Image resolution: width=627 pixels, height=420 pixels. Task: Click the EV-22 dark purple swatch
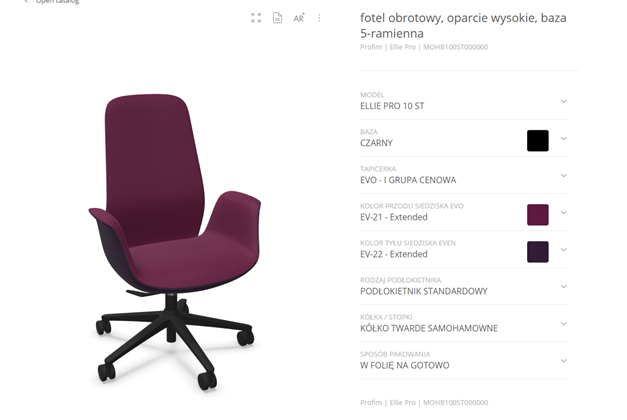tap(537, 252)
